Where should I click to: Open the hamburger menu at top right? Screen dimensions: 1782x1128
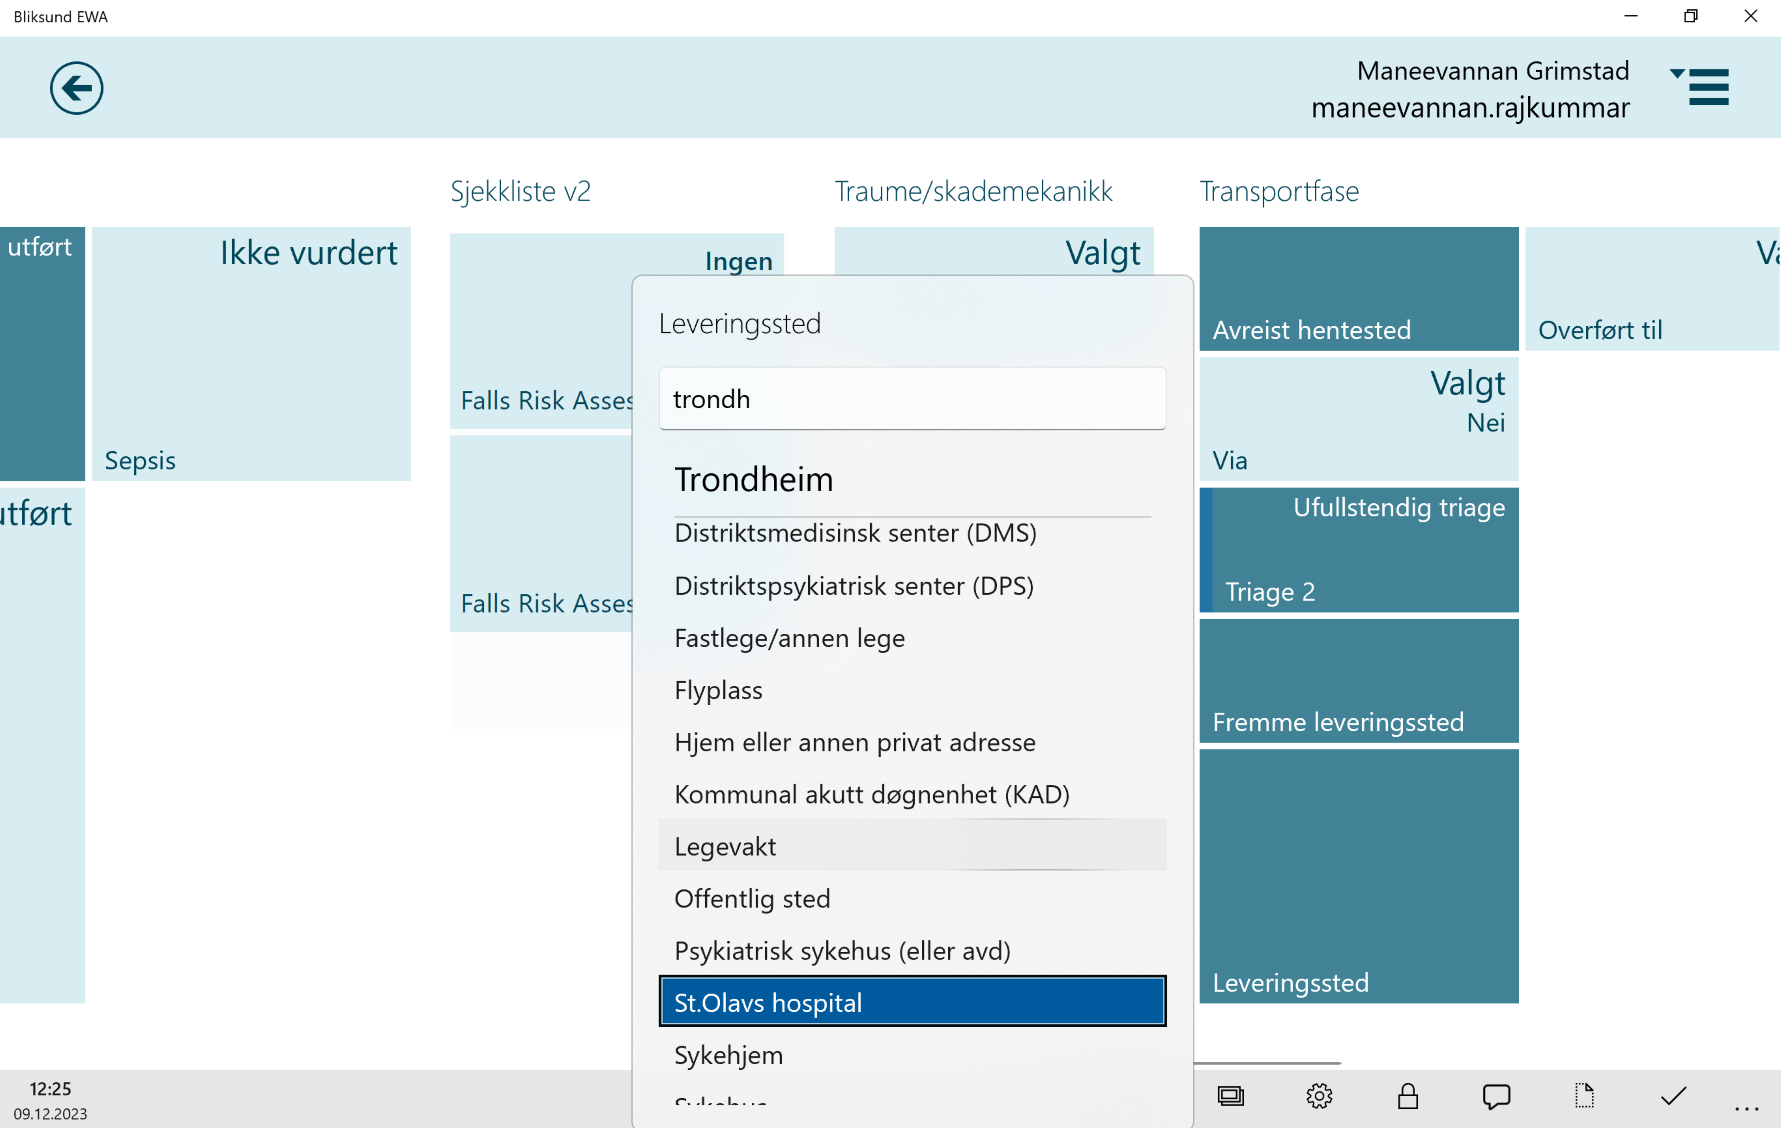pos(1701,87)
